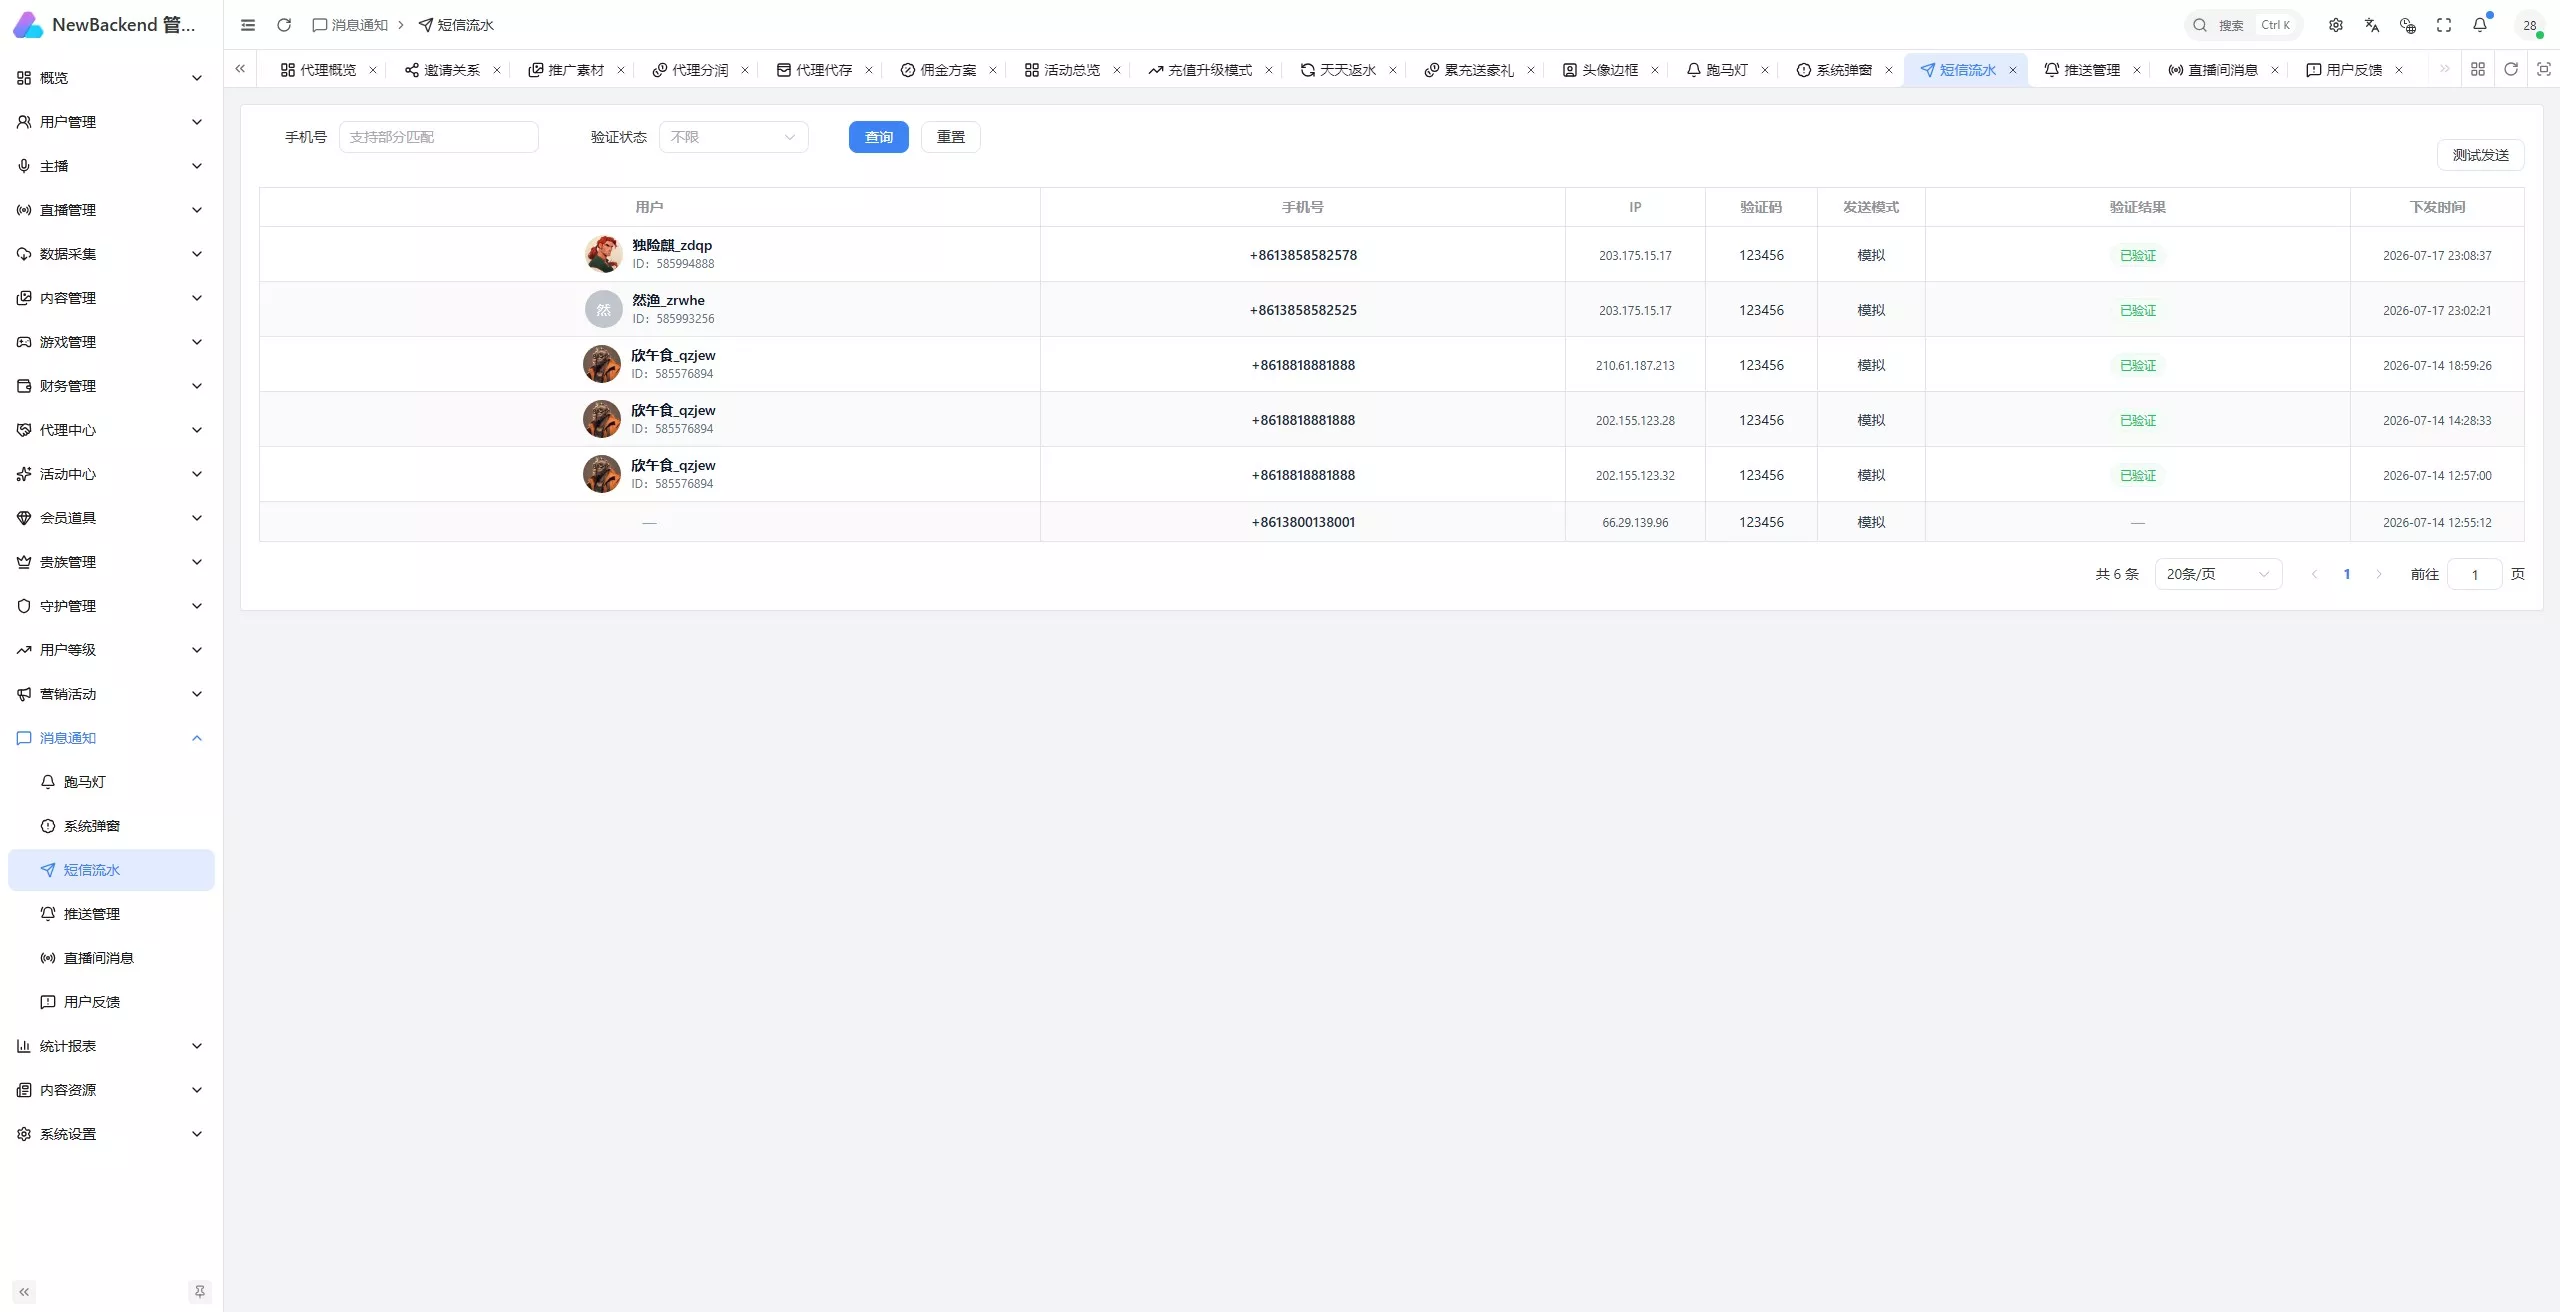The image size is (2560, 1312).
Task: Expand the 贵族管理 sidebar menu
Action: [111, 562]
